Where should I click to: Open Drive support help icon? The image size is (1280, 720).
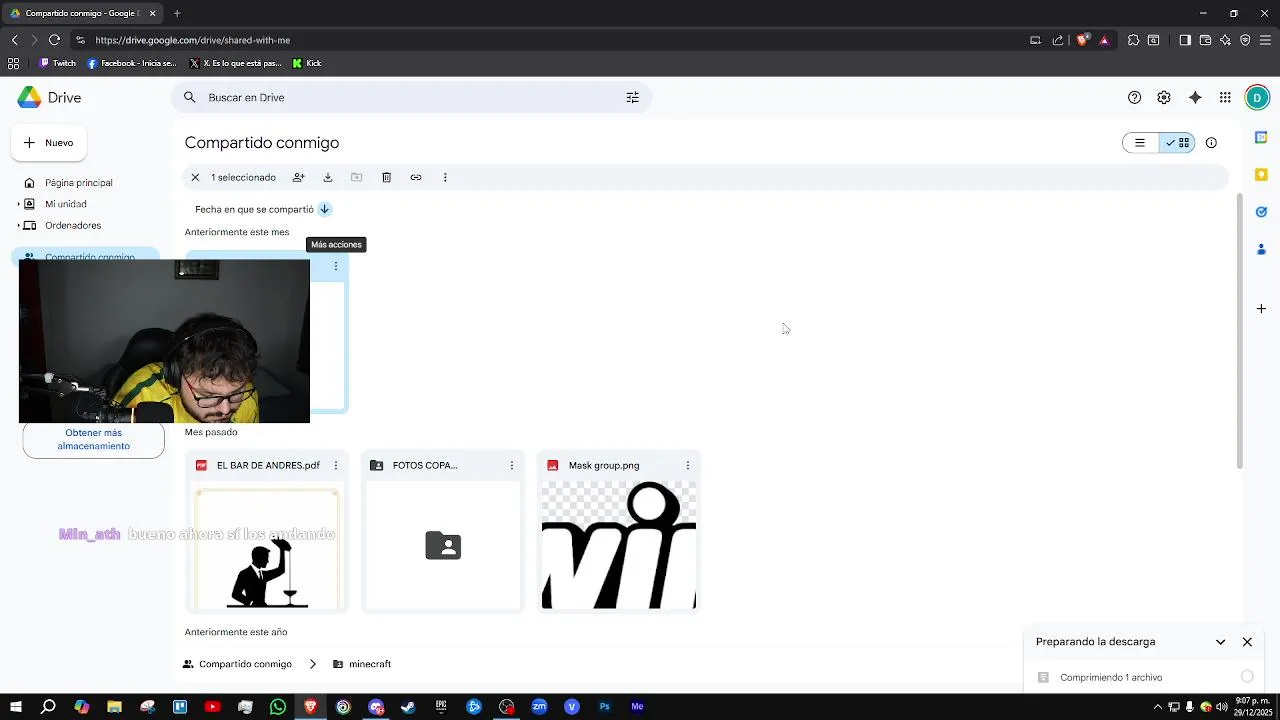pyautogui.click(x=1134, y=97)
